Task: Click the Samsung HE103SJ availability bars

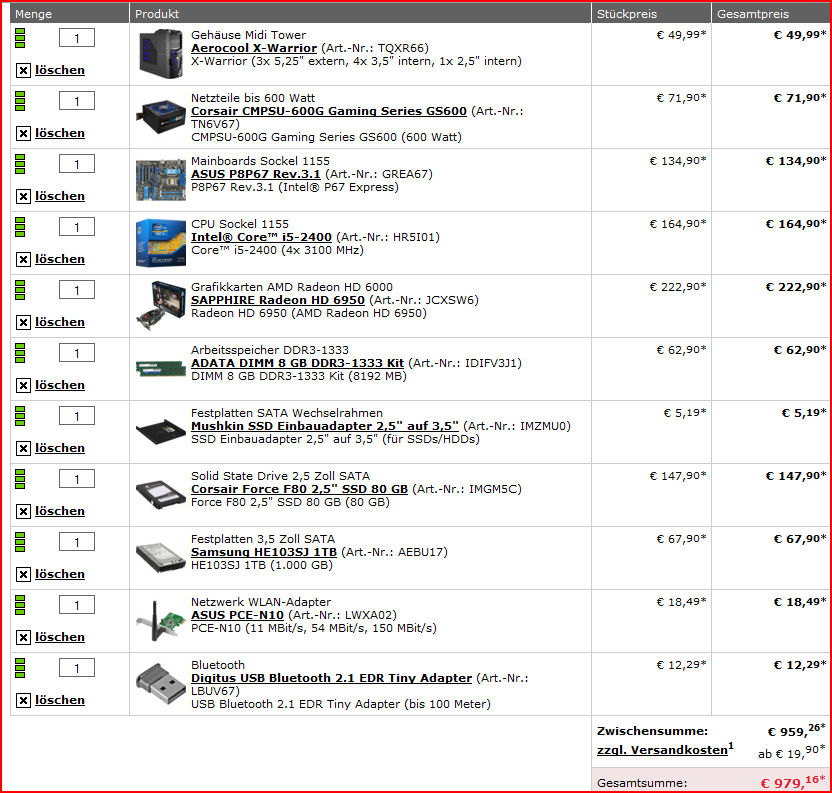Action: 20,542
